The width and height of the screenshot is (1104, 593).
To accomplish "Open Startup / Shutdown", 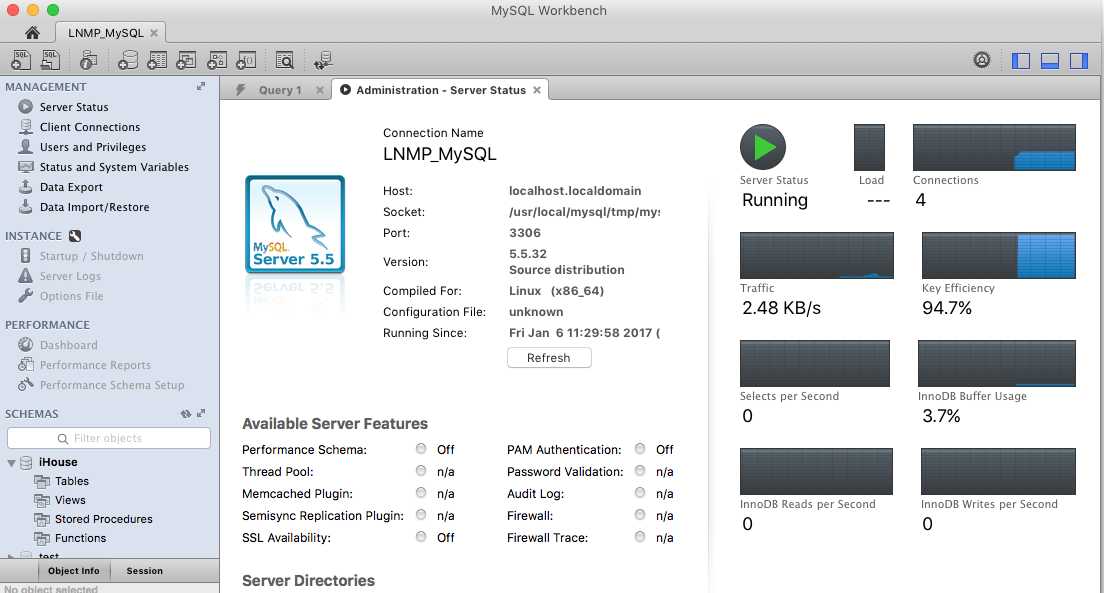I will click(x=91, y=256).
